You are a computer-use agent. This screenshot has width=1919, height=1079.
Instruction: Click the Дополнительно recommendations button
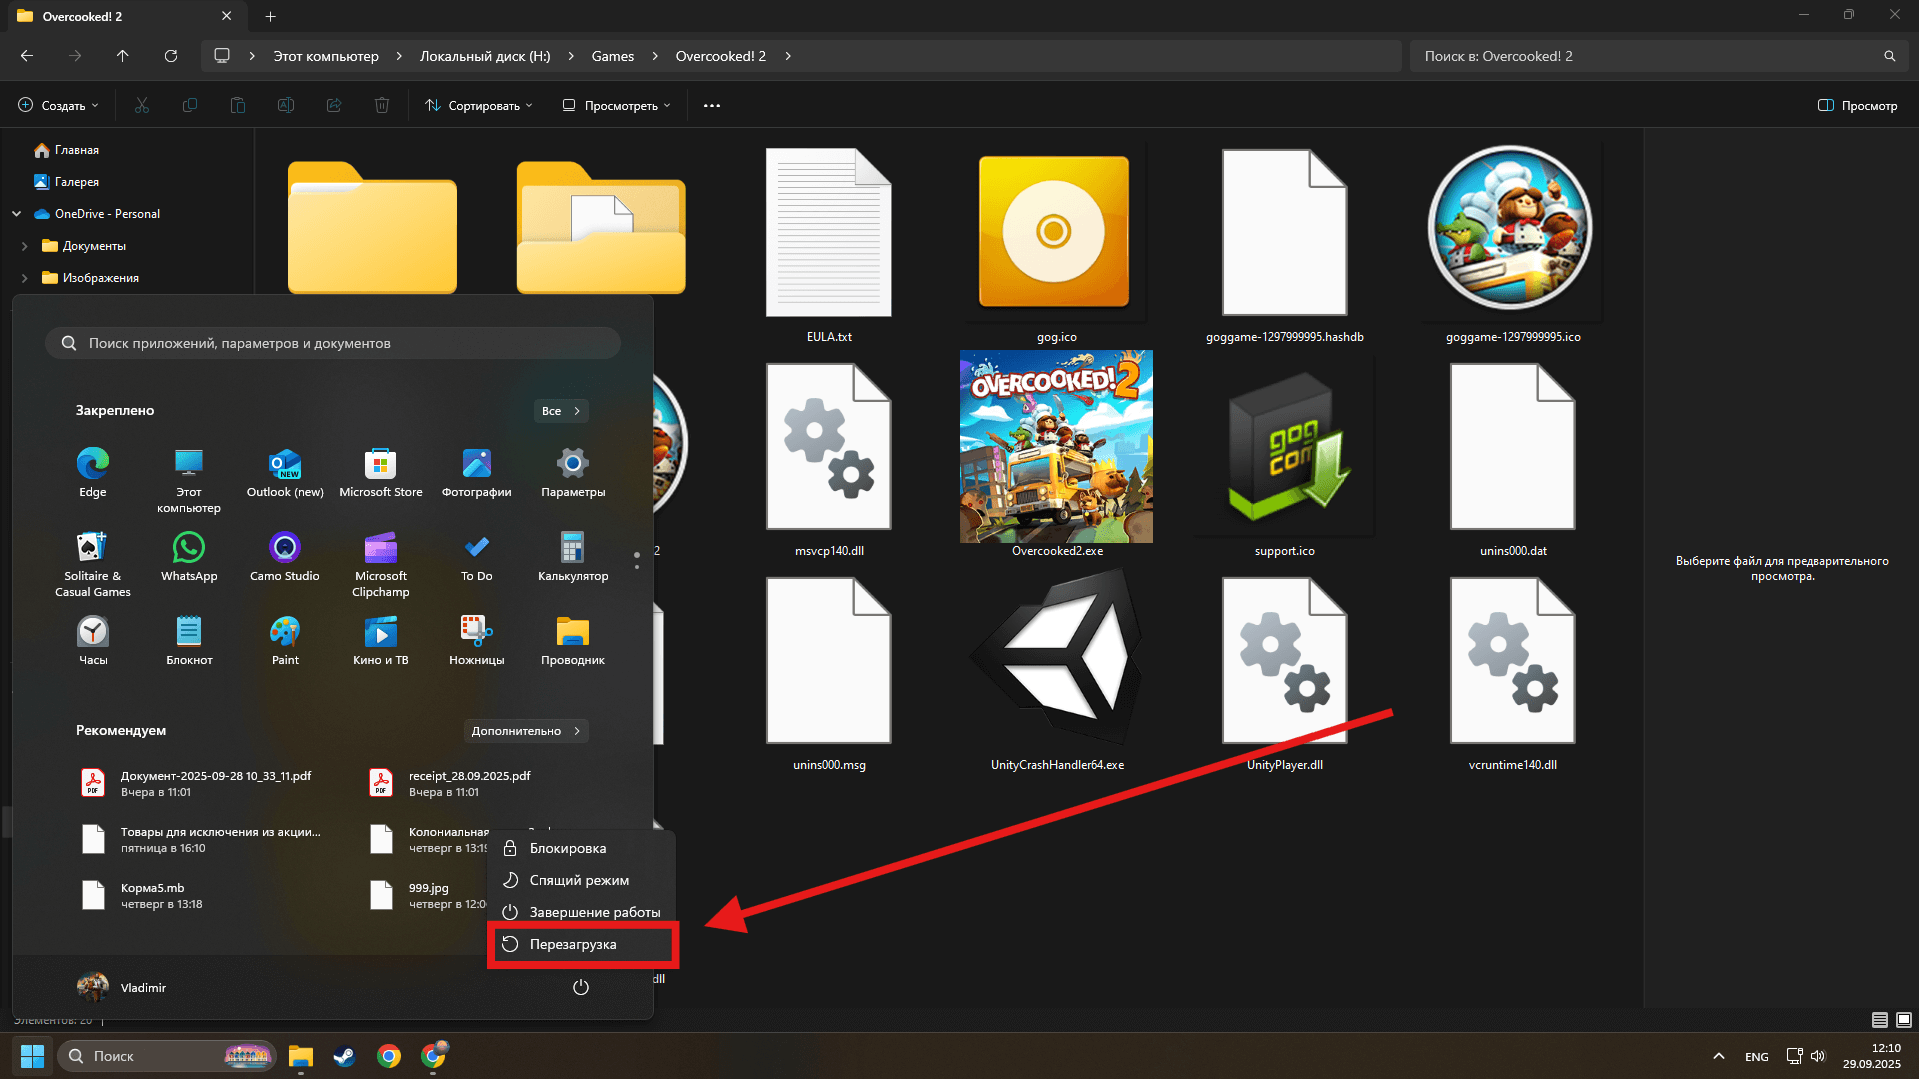525,731
